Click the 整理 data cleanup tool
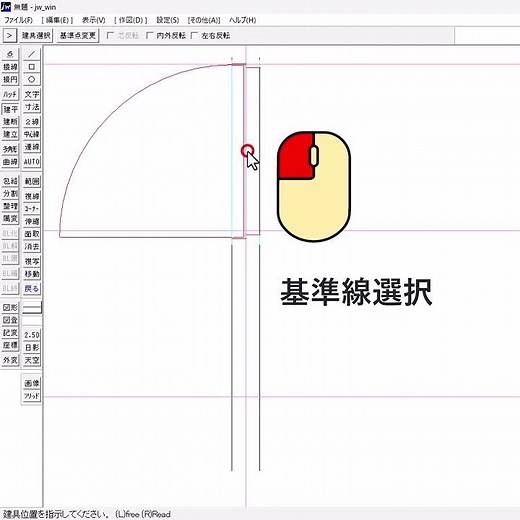 10,207
